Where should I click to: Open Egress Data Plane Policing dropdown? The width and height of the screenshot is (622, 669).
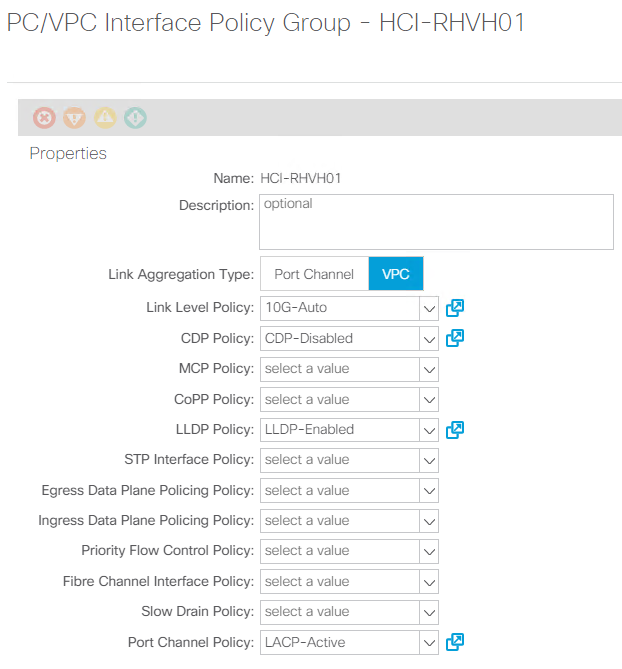429,490
